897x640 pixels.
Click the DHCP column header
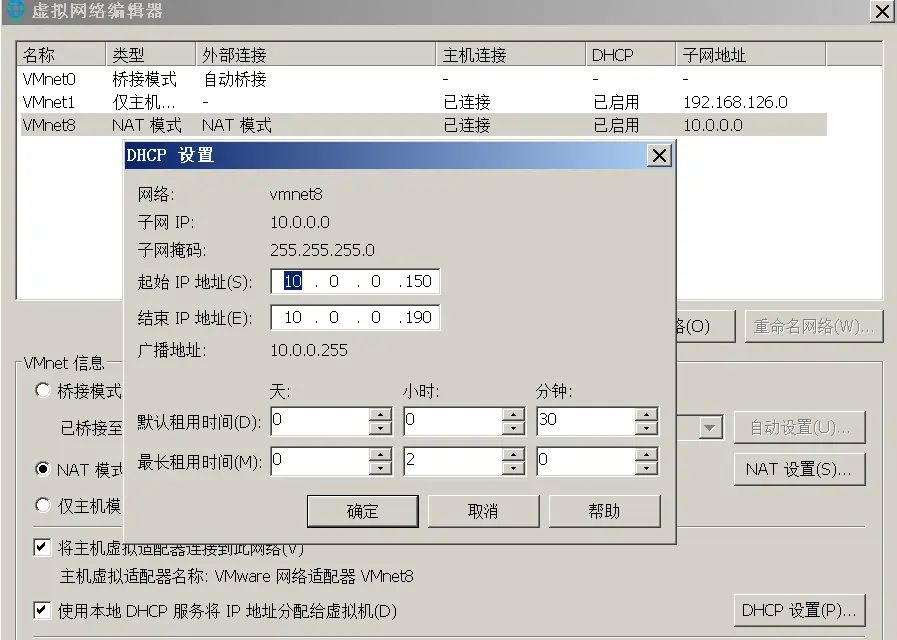[x=610, y=54]
